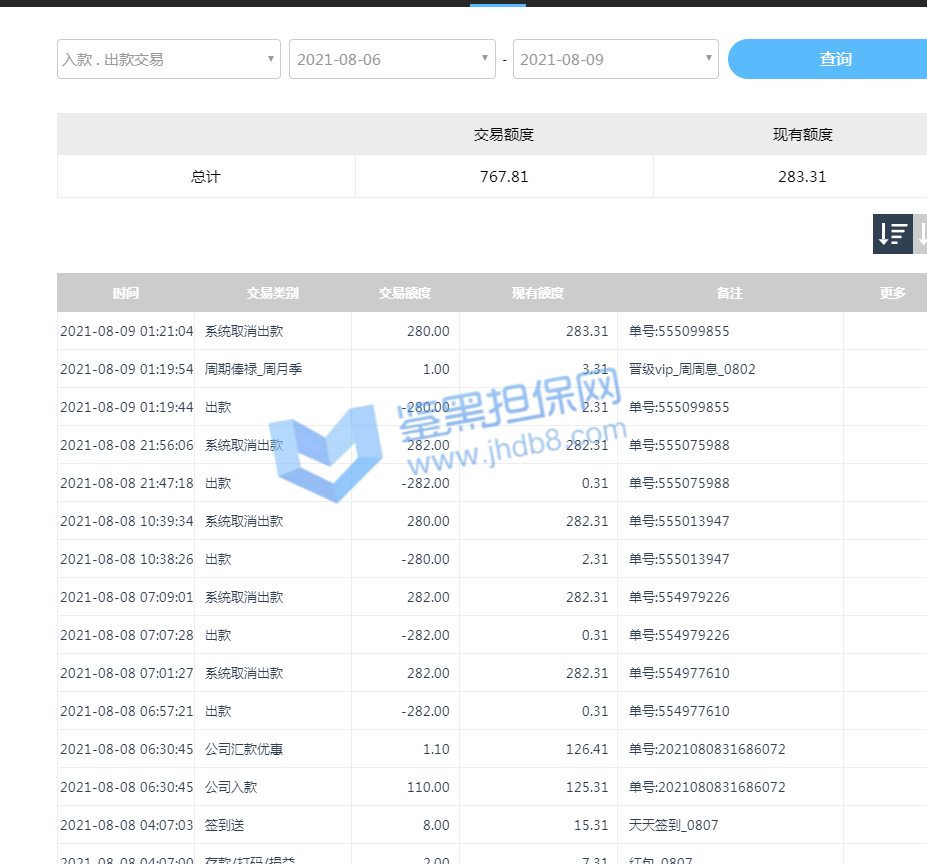Click order number 单号:555075988 in the 系统取消出款 row

679,445
